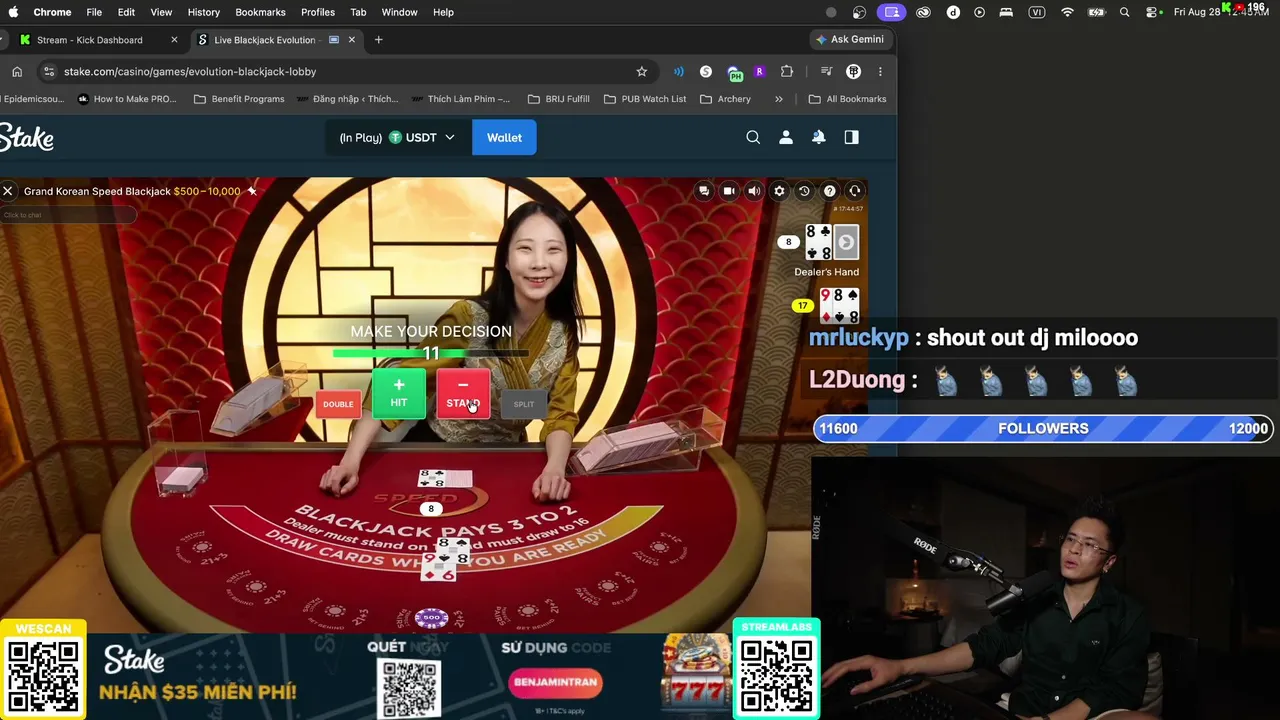Open the Chrome extensions puzzle icon

[787, 72]
